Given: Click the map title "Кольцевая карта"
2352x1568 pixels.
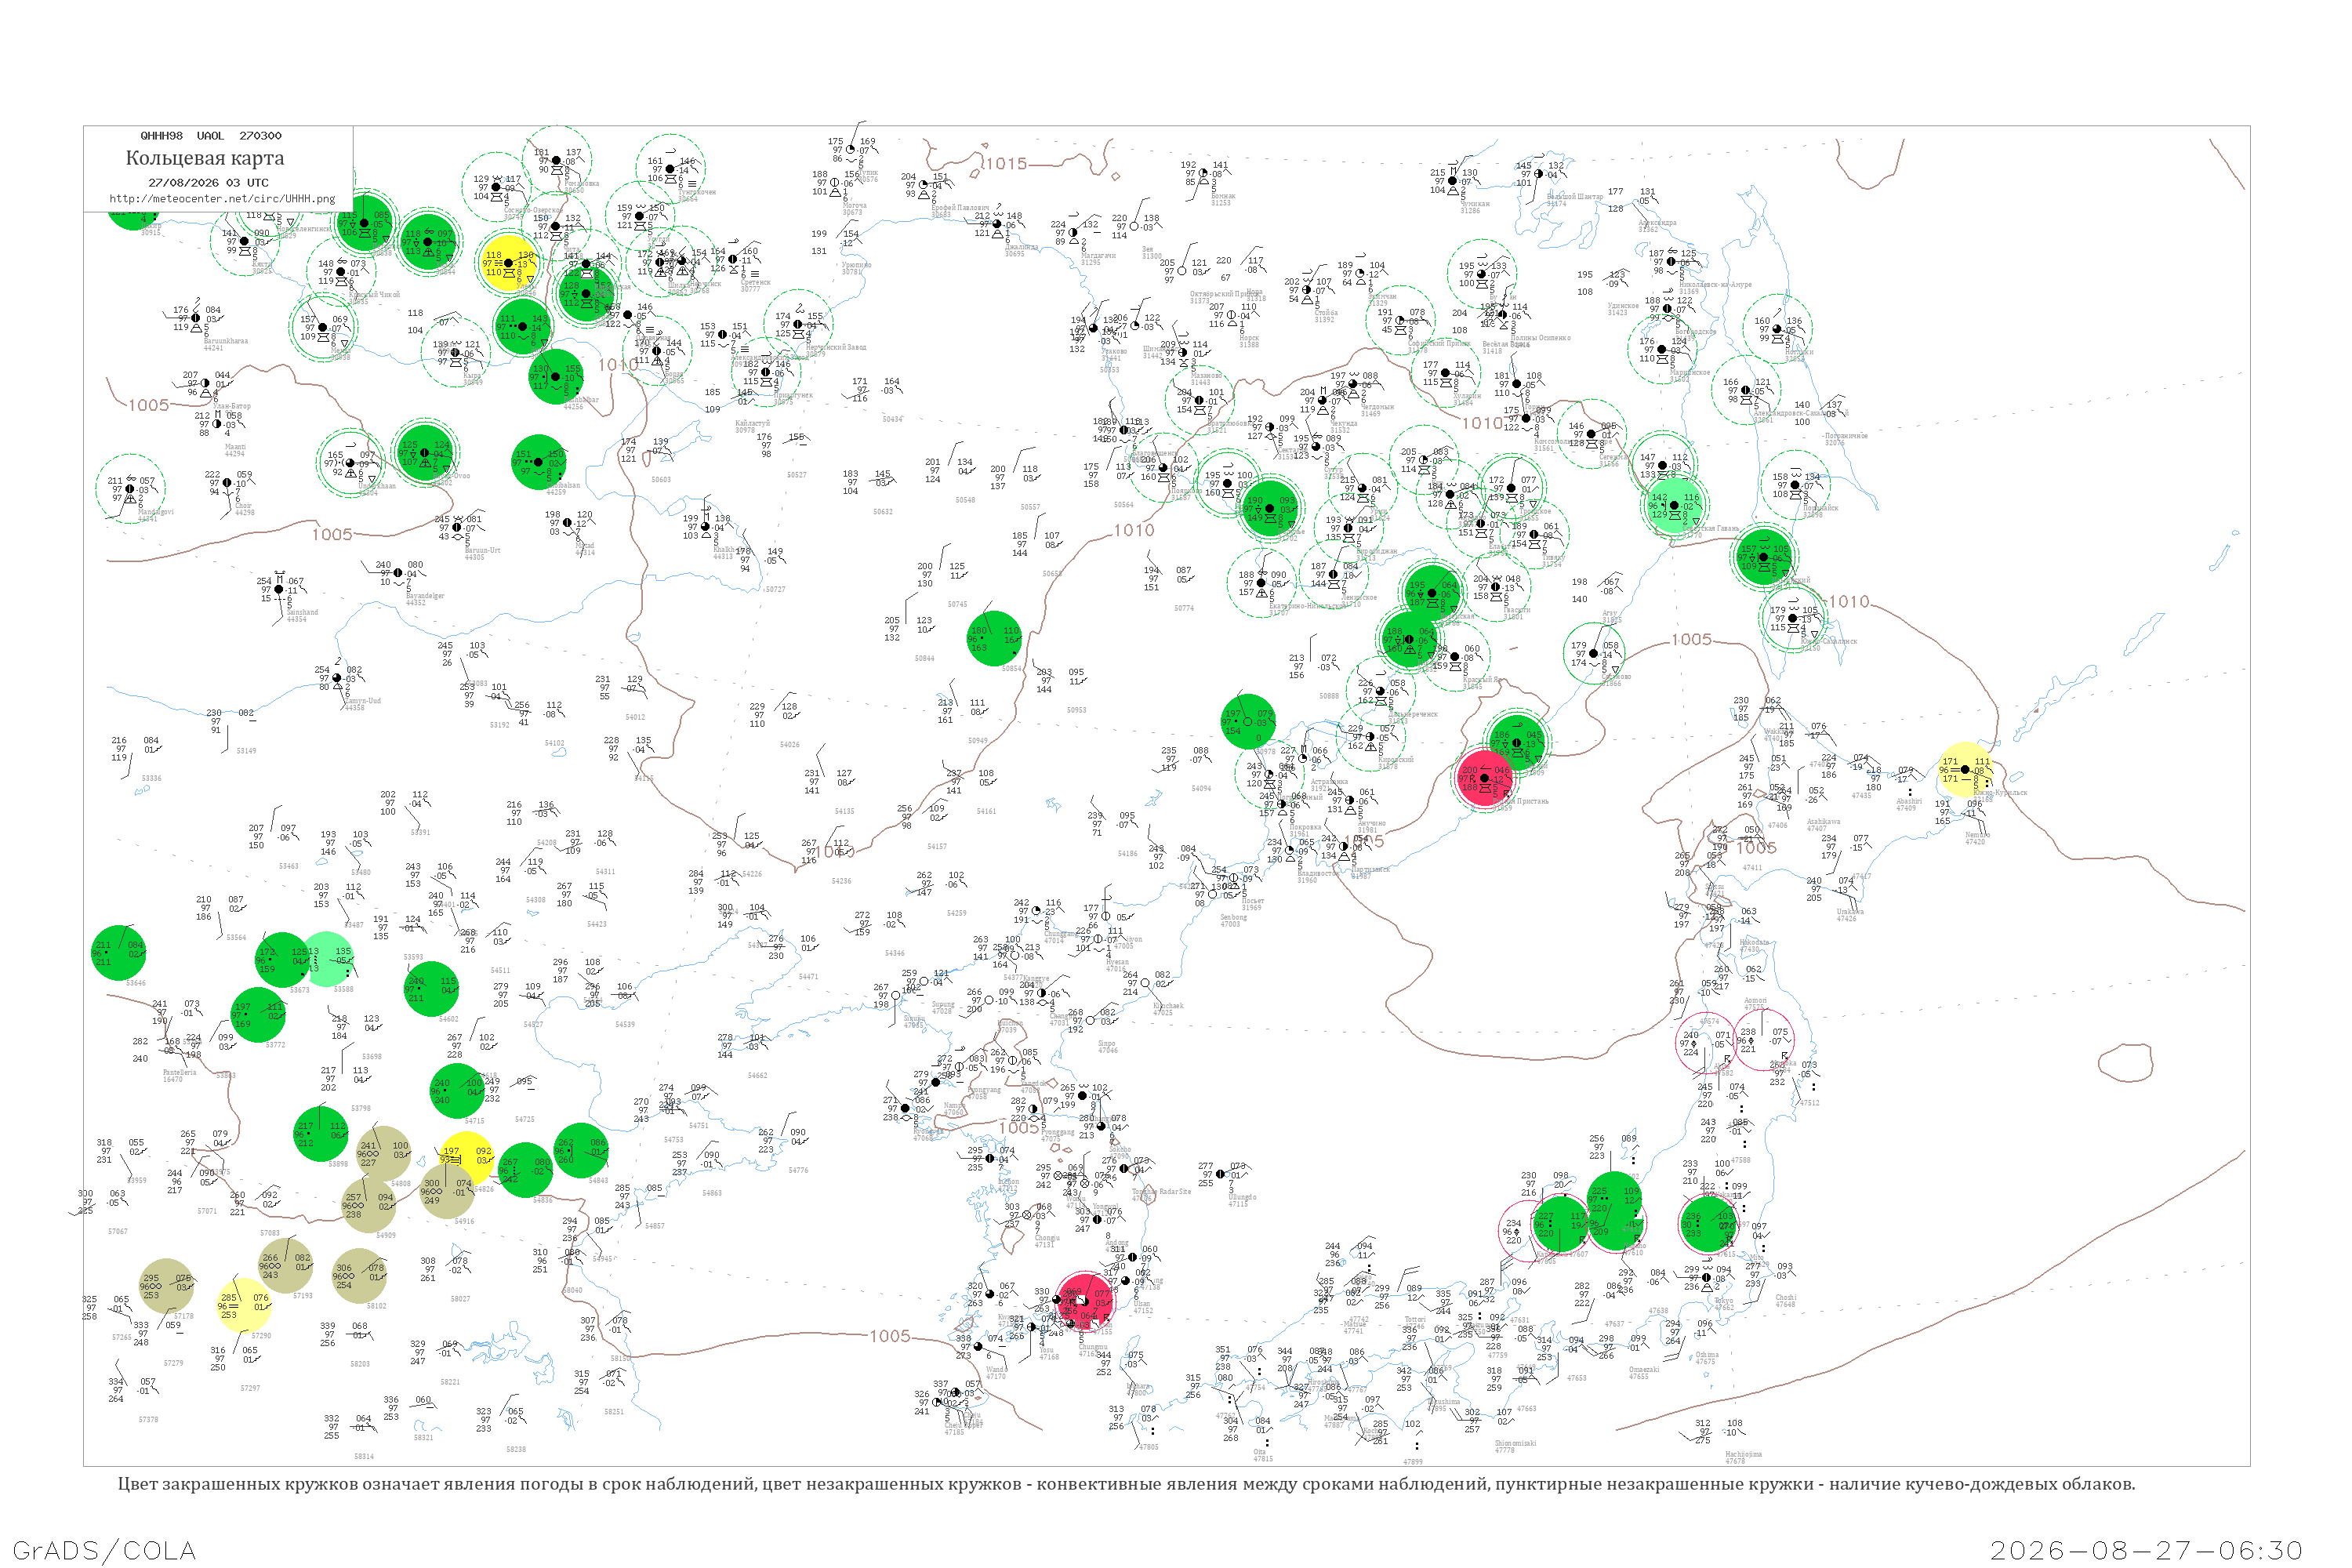Looking at the screenshot, I should (x=205, y=158).
